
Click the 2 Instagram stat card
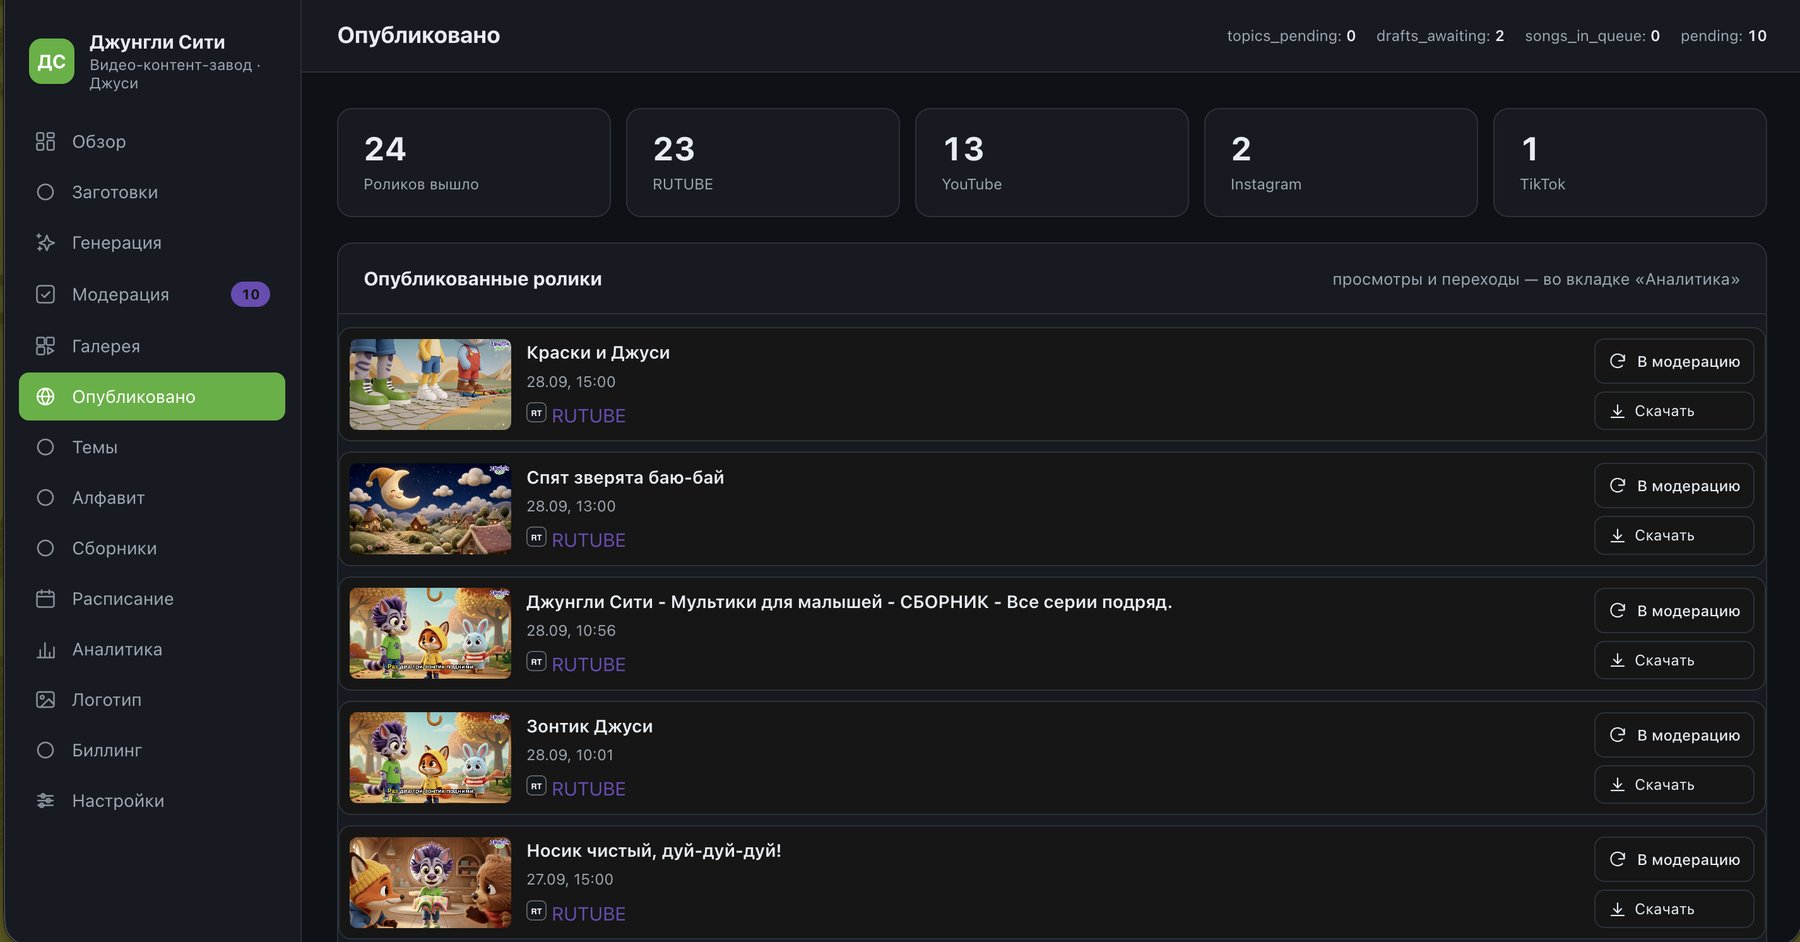pos(1340,163)
